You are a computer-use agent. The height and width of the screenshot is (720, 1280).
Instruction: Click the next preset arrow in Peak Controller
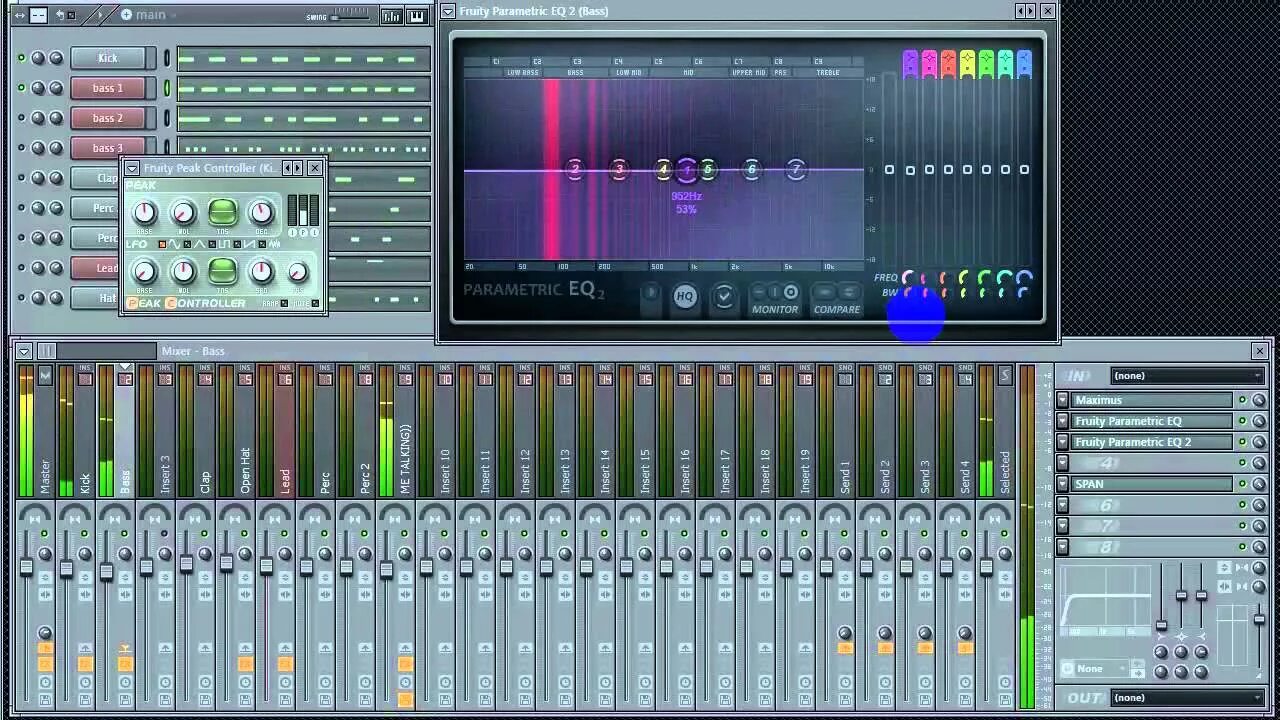pos(298,168)
